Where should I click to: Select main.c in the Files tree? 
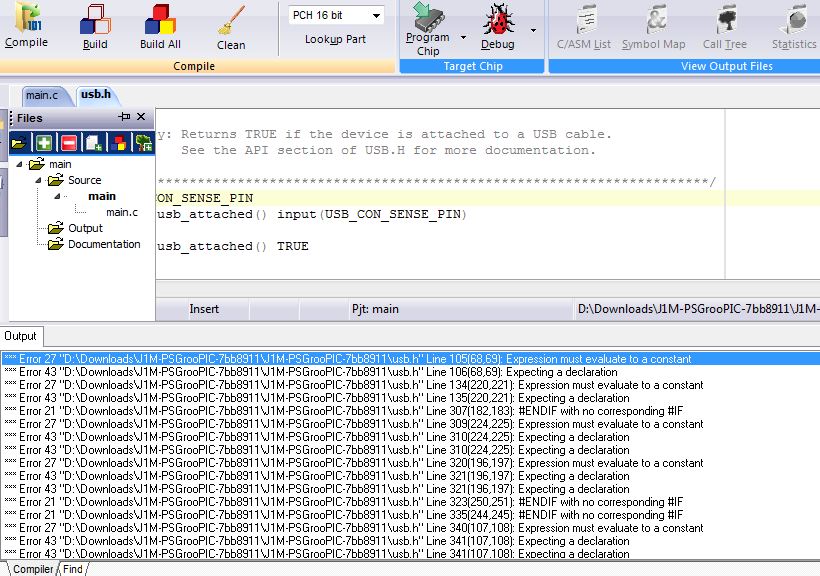pyautogui.click(x=122, y=212)
